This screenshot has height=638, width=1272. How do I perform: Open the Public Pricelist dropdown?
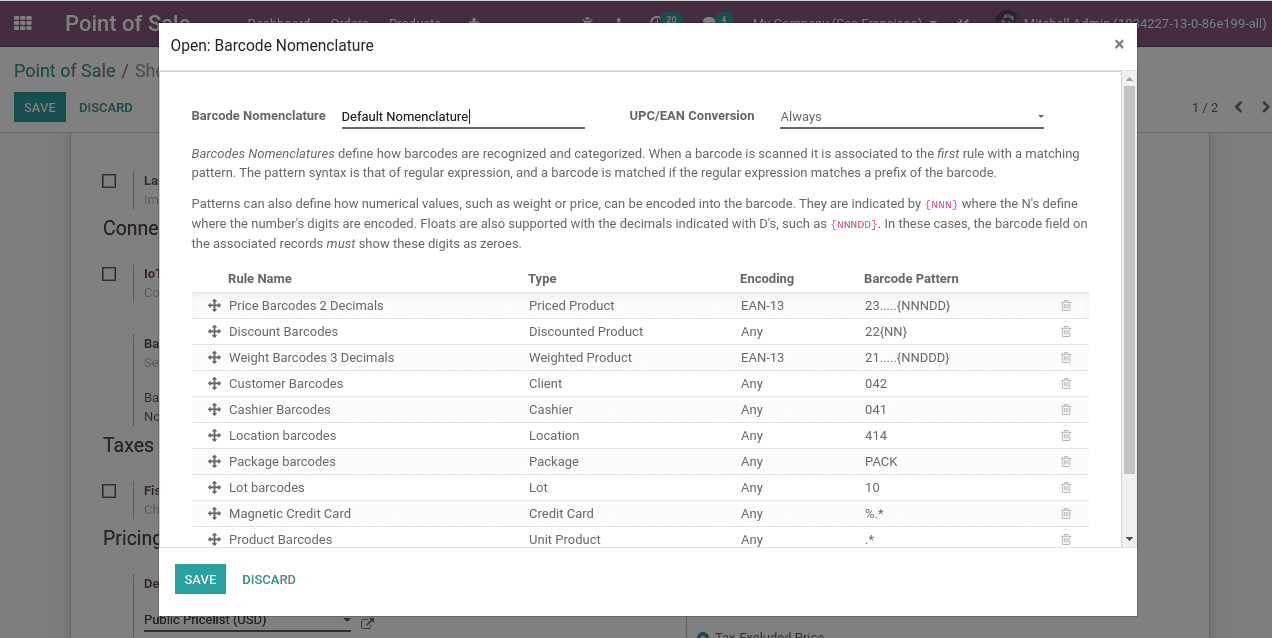pos(247,620)
